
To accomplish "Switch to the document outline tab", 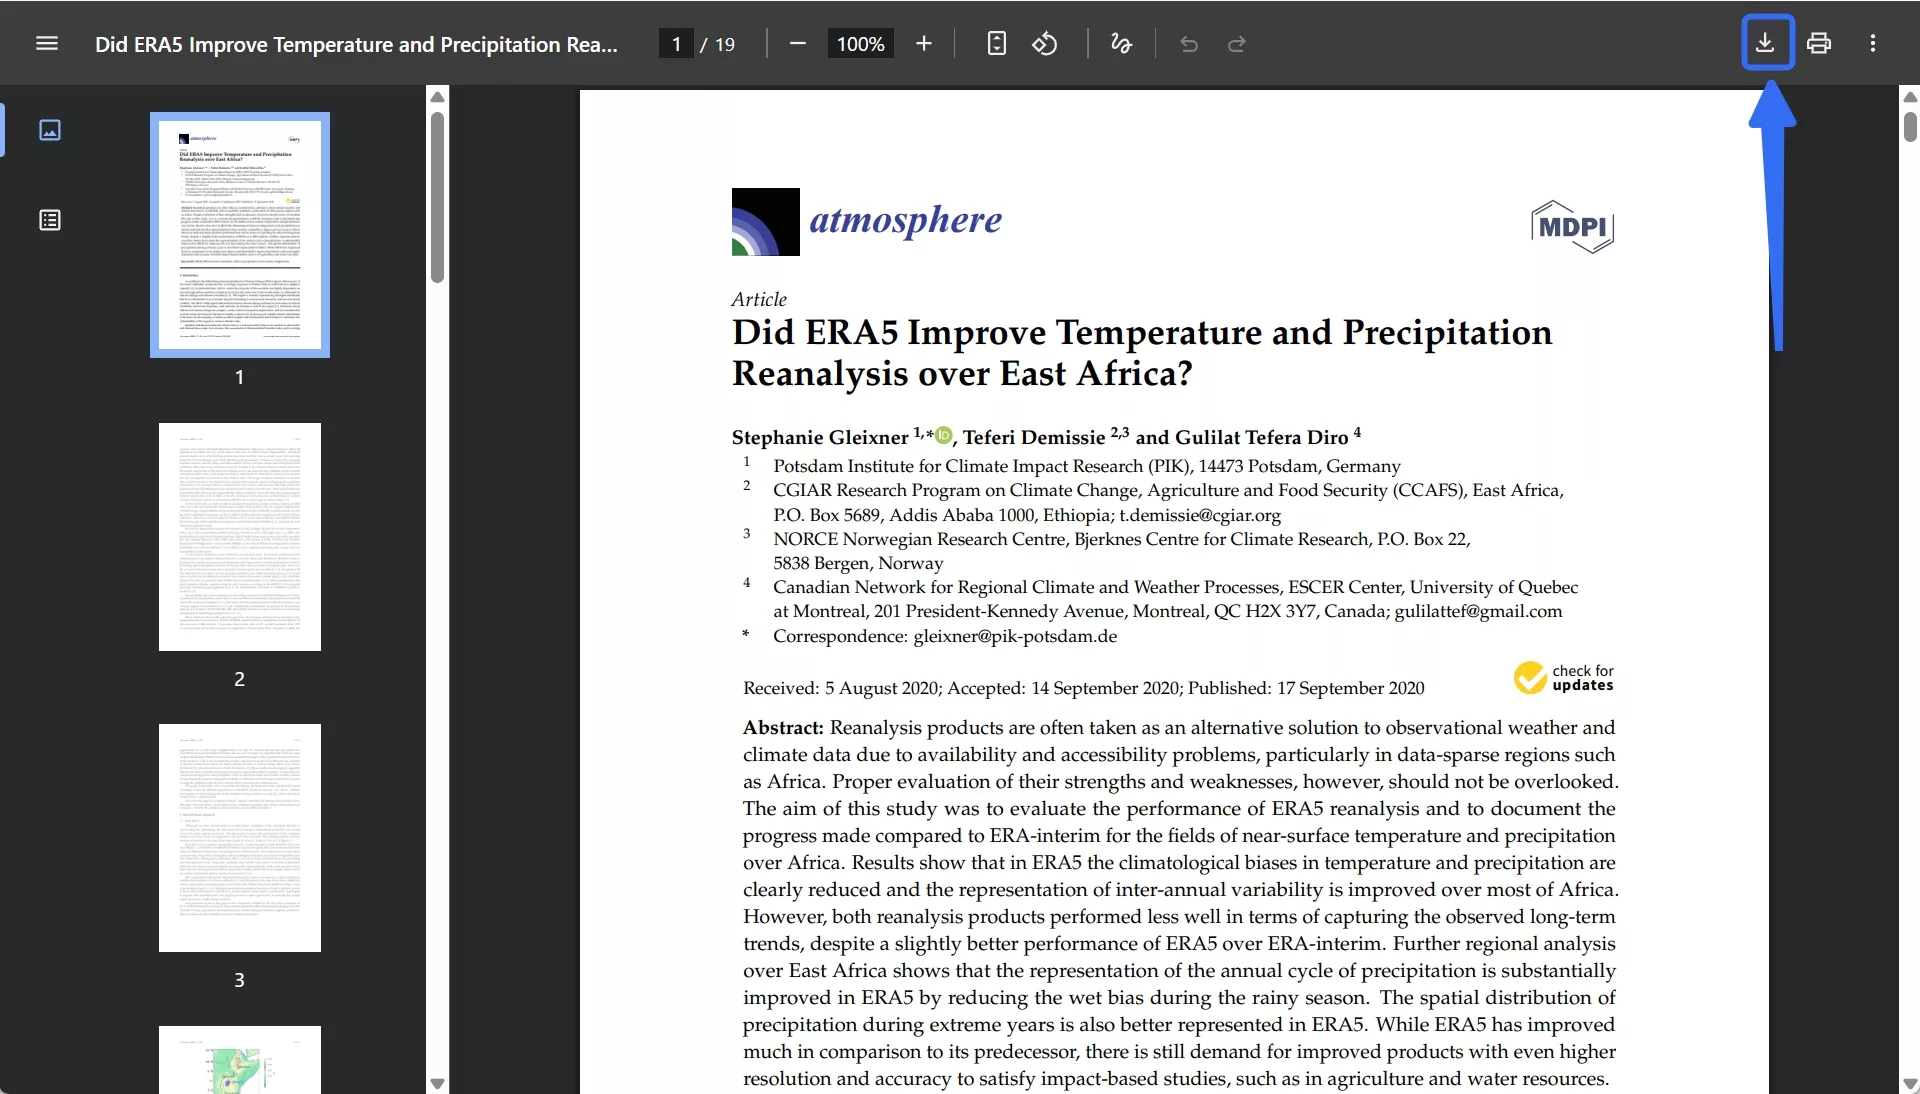I will pos(50,220).
